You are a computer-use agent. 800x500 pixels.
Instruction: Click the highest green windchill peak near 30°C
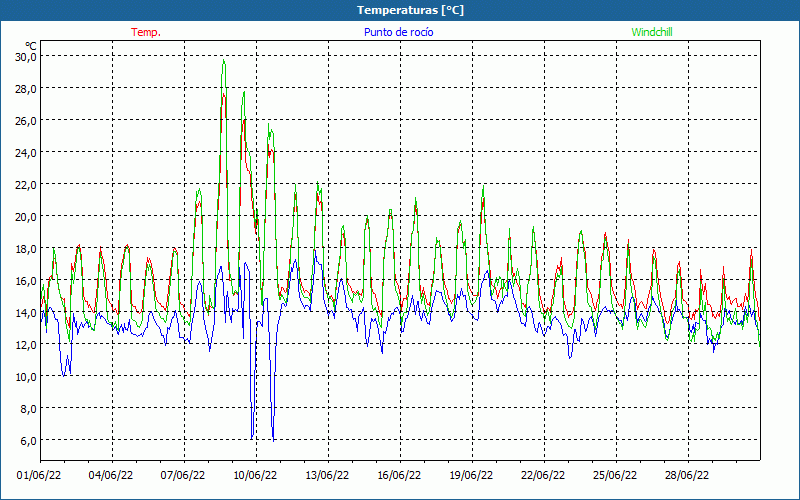223,61
